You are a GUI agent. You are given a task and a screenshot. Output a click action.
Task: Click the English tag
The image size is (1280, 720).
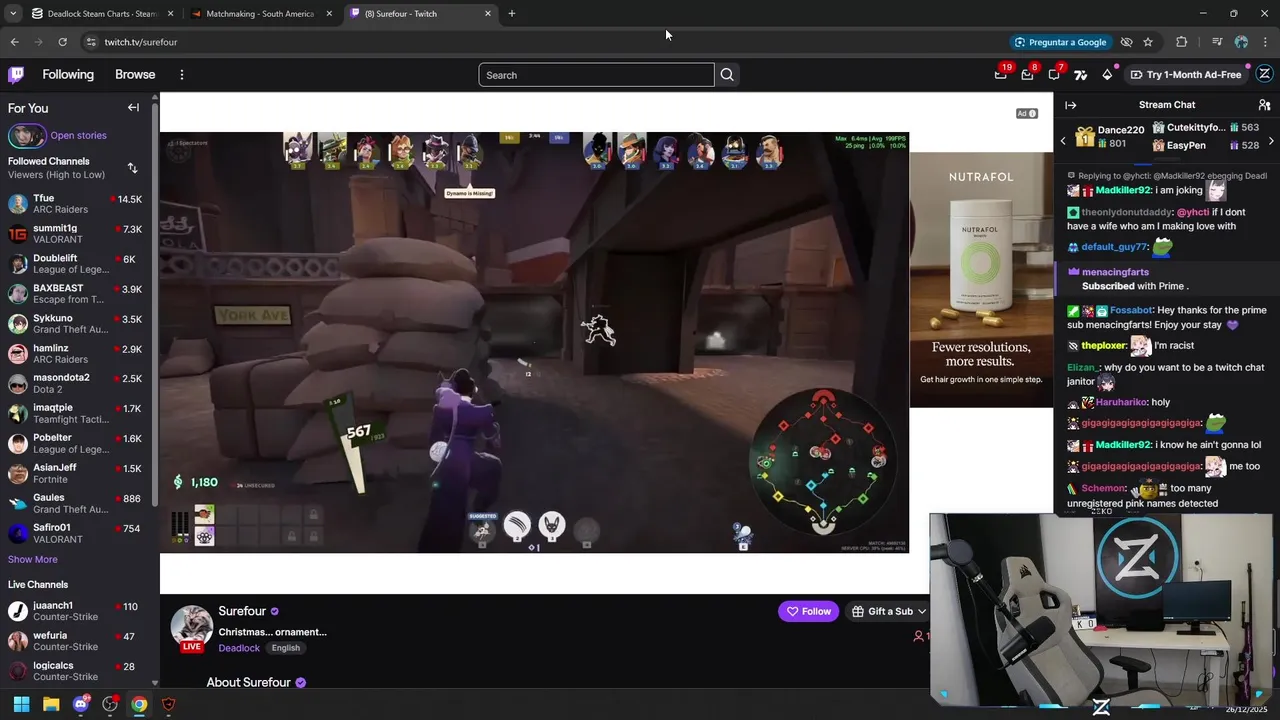pyautogui.click(x=286, y=648)
